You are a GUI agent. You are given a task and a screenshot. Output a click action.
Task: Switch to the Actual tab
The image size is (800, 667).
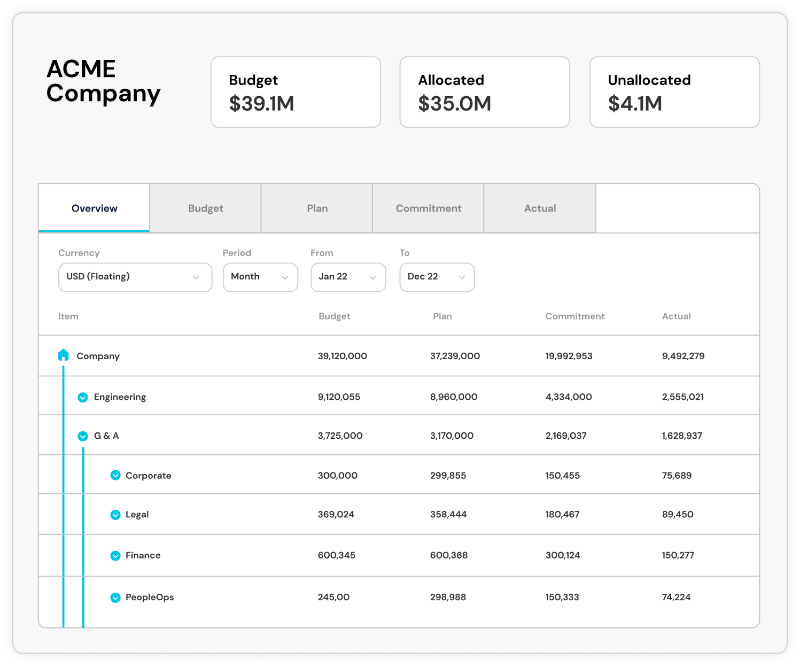(540, 208)
